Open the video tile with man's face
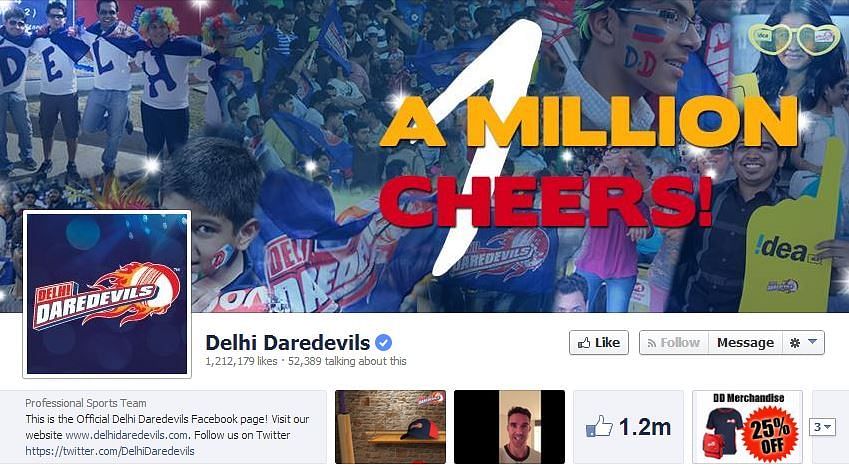The width and height of the screenshot is (849, 468). pyautogui.click(x=509, y=427)
